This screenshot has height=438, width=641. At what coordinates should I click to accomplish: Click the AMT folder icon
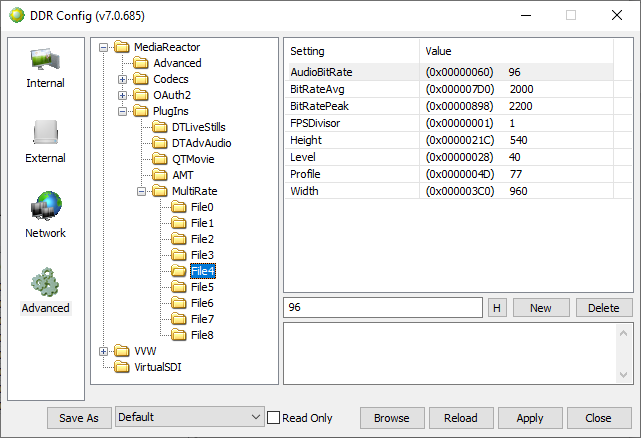[x=159, y=175]
